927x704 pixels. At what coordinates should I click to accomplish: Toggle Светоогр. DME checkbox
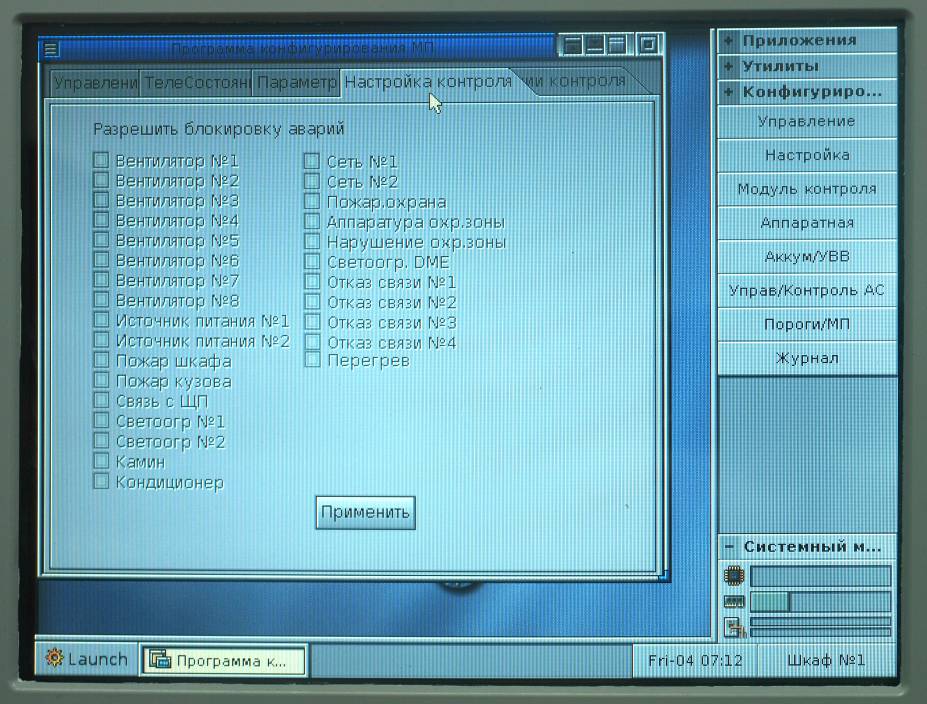[x=312, y=261]
